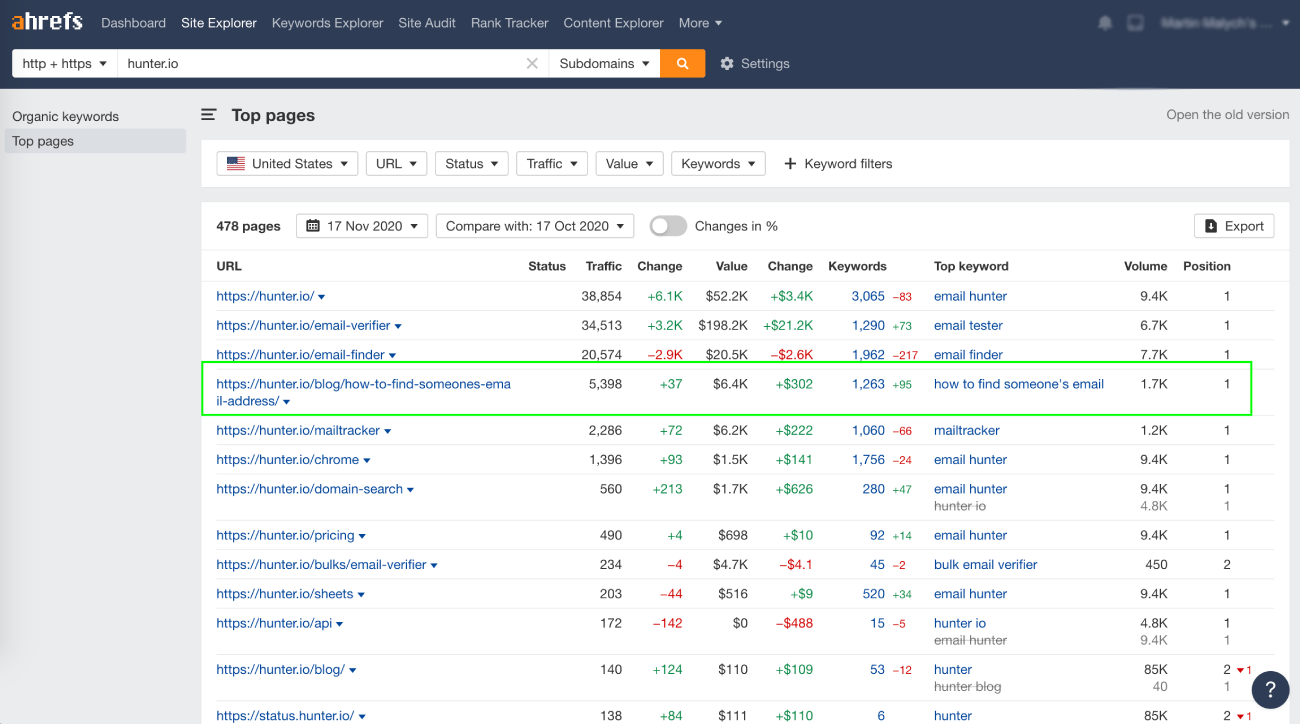Image resolution: width=1300 pixels, height=724 pixels.
Task: Expand the hunter.io/chrome URL arrow
Action: tap(367, 461)
